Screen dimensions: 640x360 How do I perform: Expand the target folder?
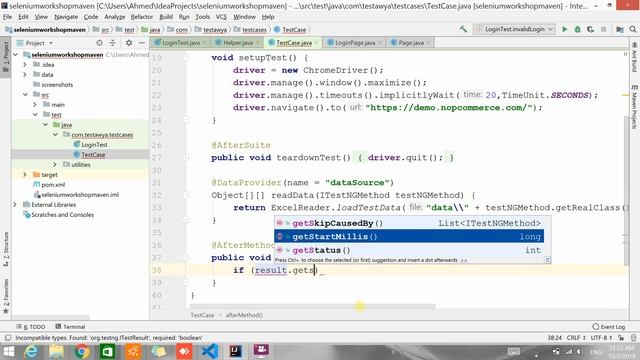[24, 175]
